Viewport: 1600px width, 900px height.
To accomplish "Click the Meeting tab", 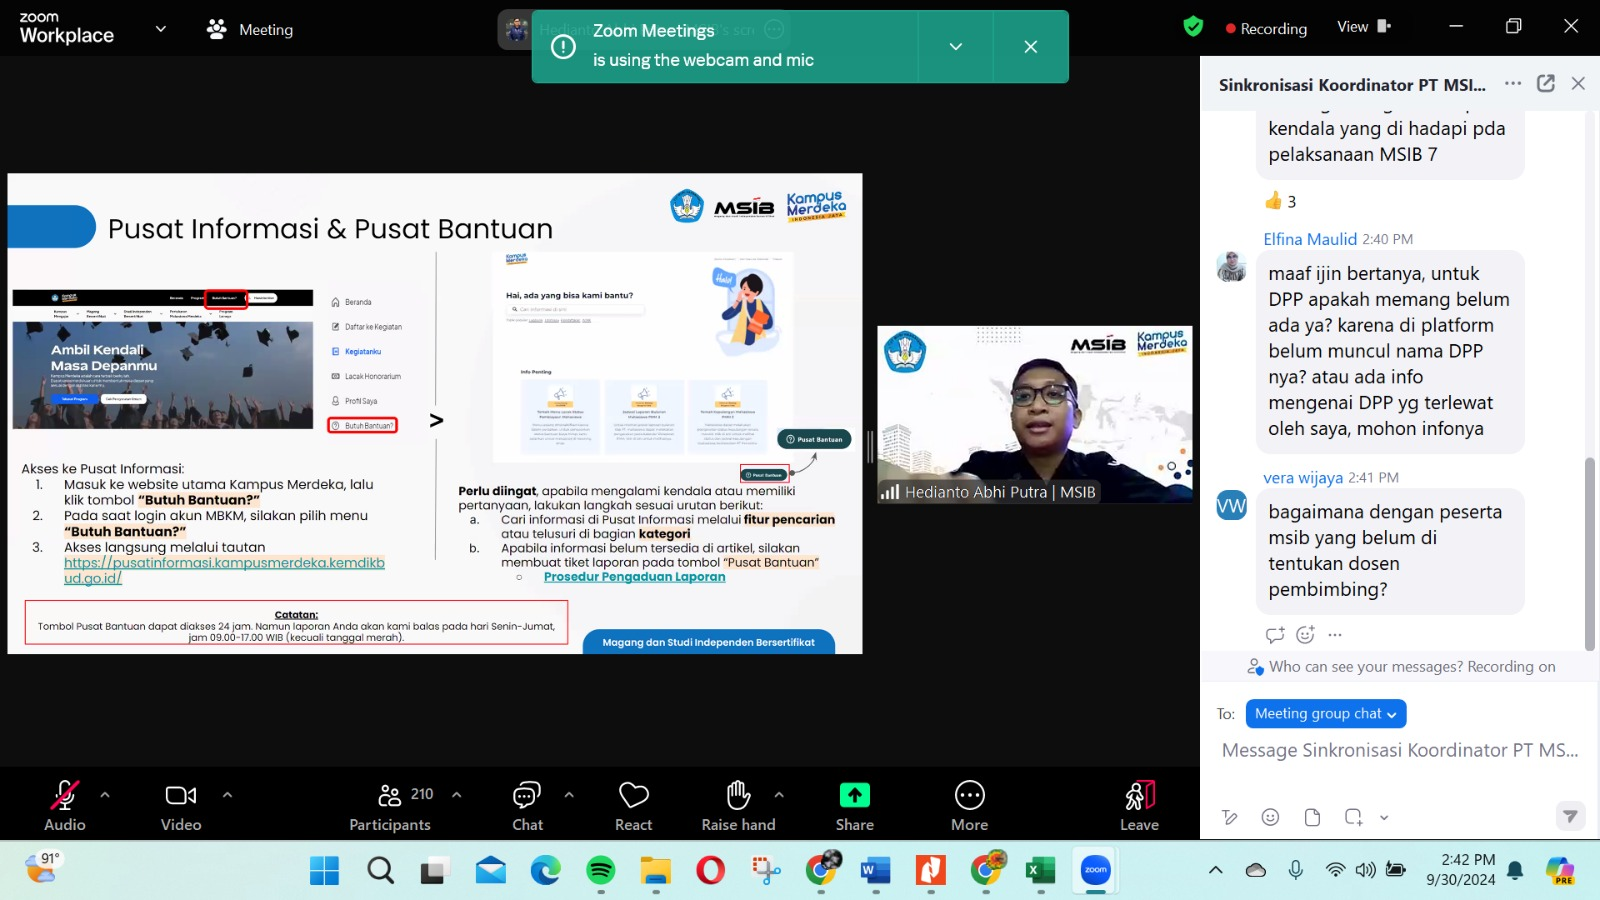I will 250,29.
